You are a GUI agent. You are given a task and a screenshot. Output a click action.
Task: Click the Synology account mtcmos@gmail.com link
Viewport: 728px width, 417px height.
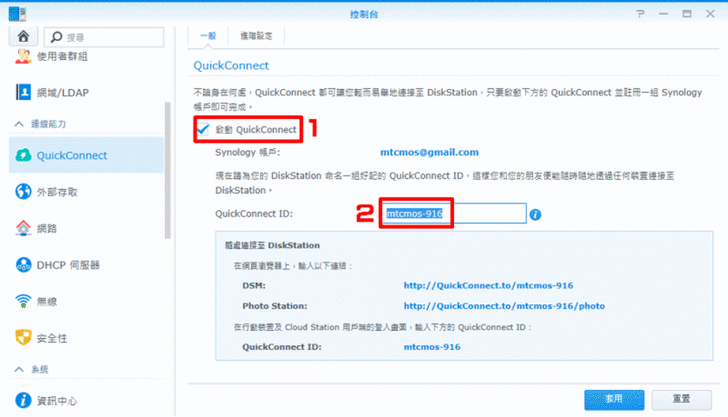pyautogui.click(x=429, y=152)
